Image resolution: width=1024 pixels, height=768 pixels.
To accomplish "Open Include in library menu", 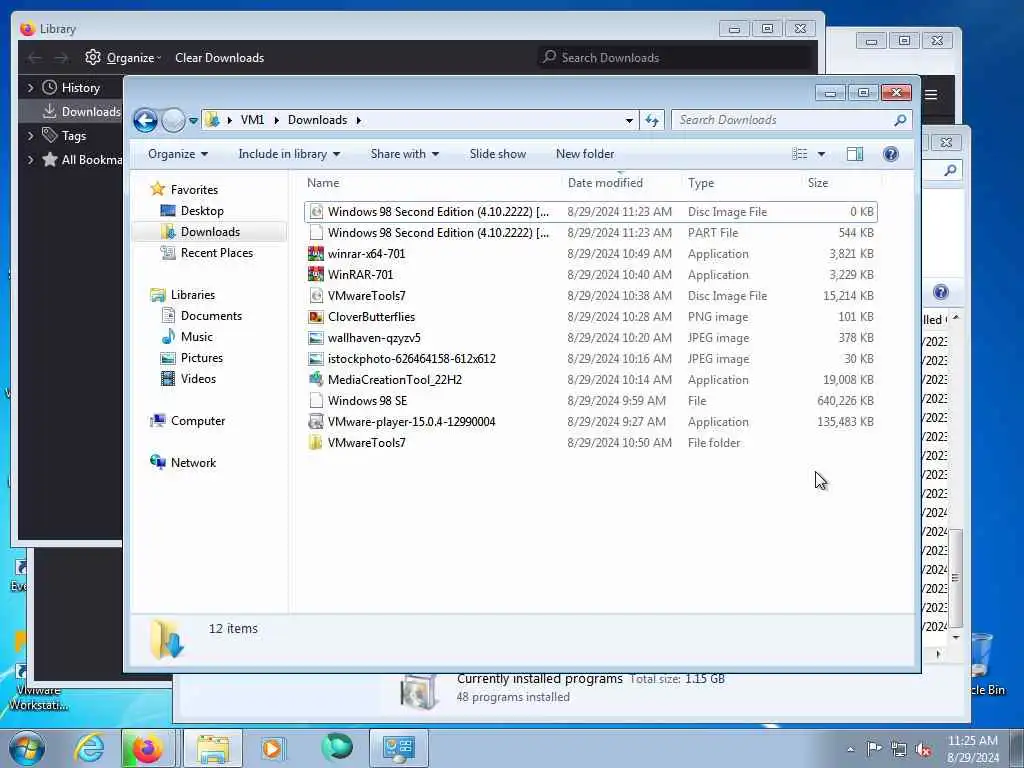I will click(289, 154).
